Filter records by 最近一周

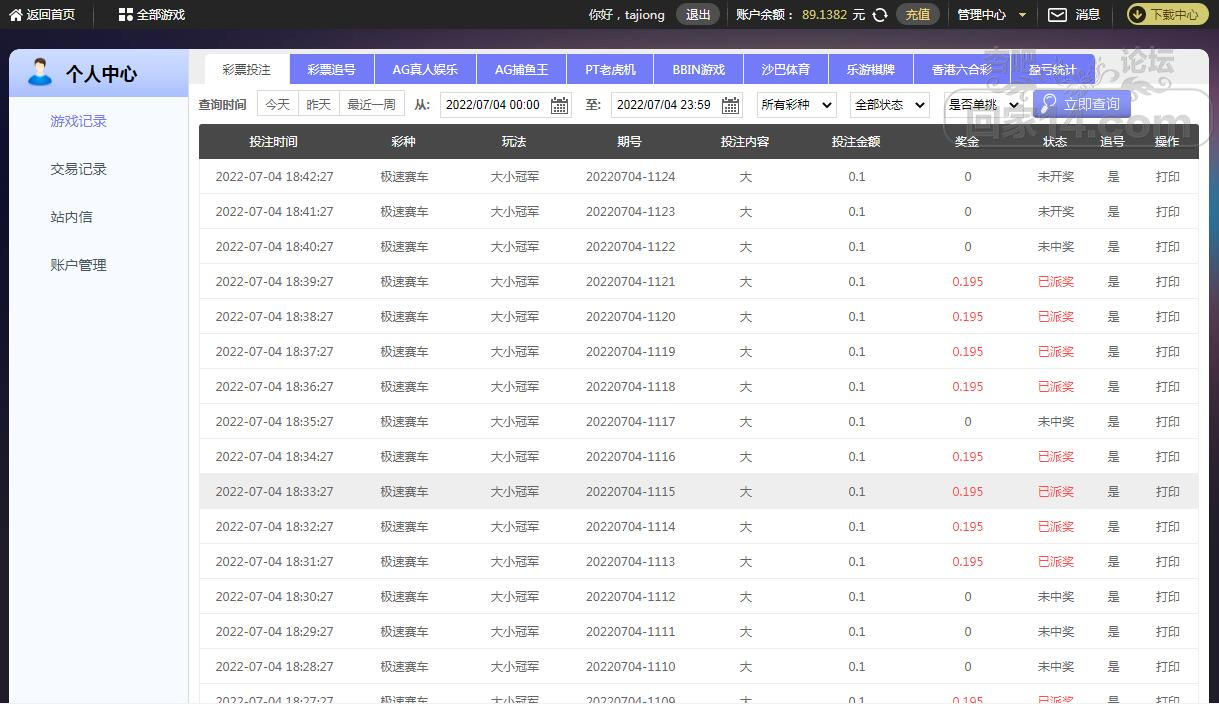click(x=371, y=104)
